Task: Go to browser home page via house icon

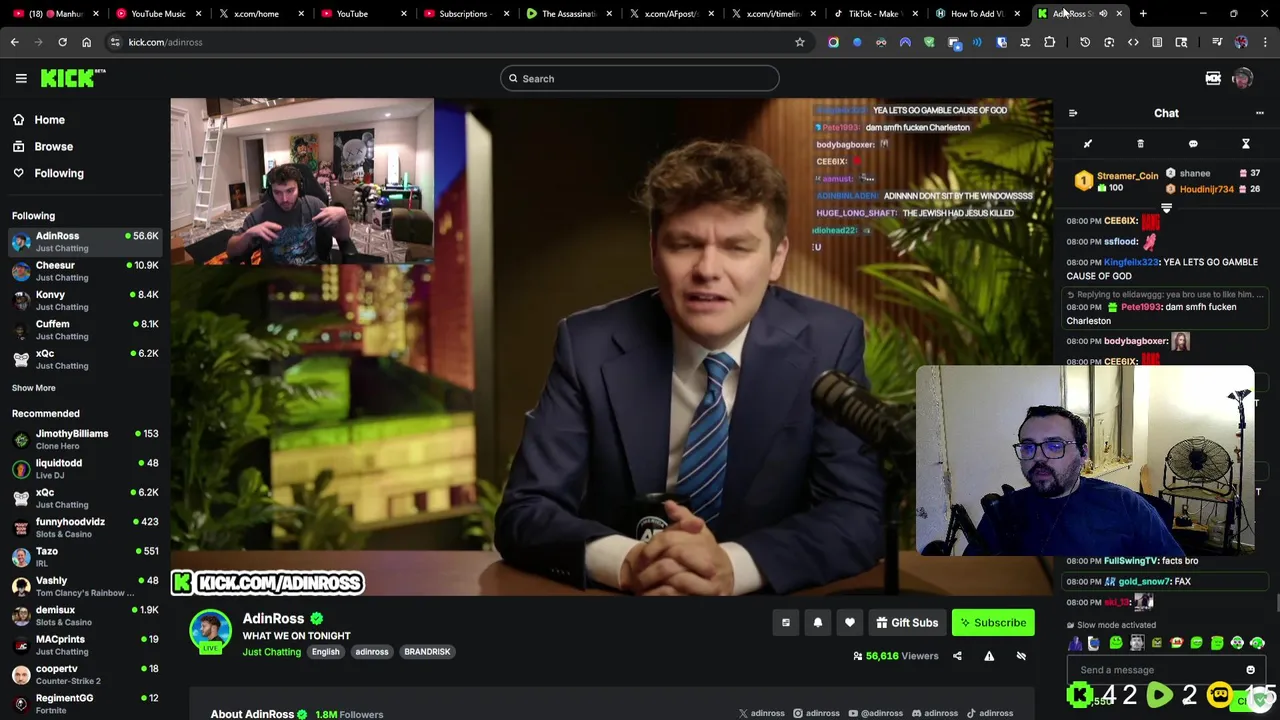Action: pyautogui.click(x=86, y=42)
